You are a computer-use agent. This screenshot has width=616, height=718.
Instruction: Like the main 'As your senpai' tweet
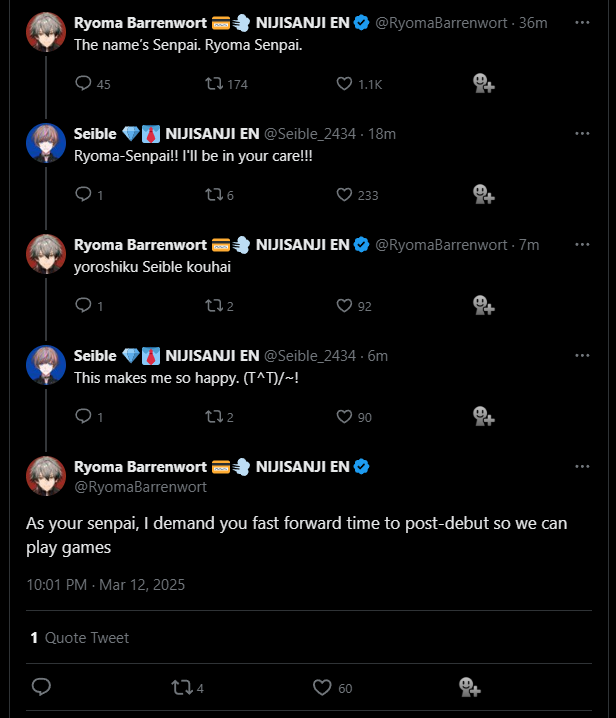tap(322, 687)
